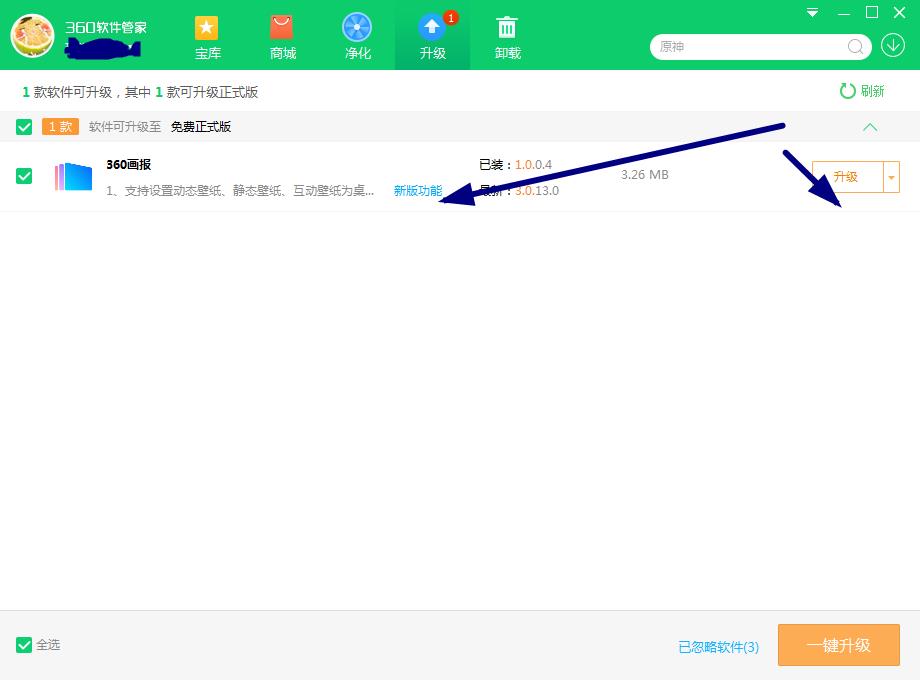Open the 卸载 uninstall tab
920x680 pixels.
(508, 36)
